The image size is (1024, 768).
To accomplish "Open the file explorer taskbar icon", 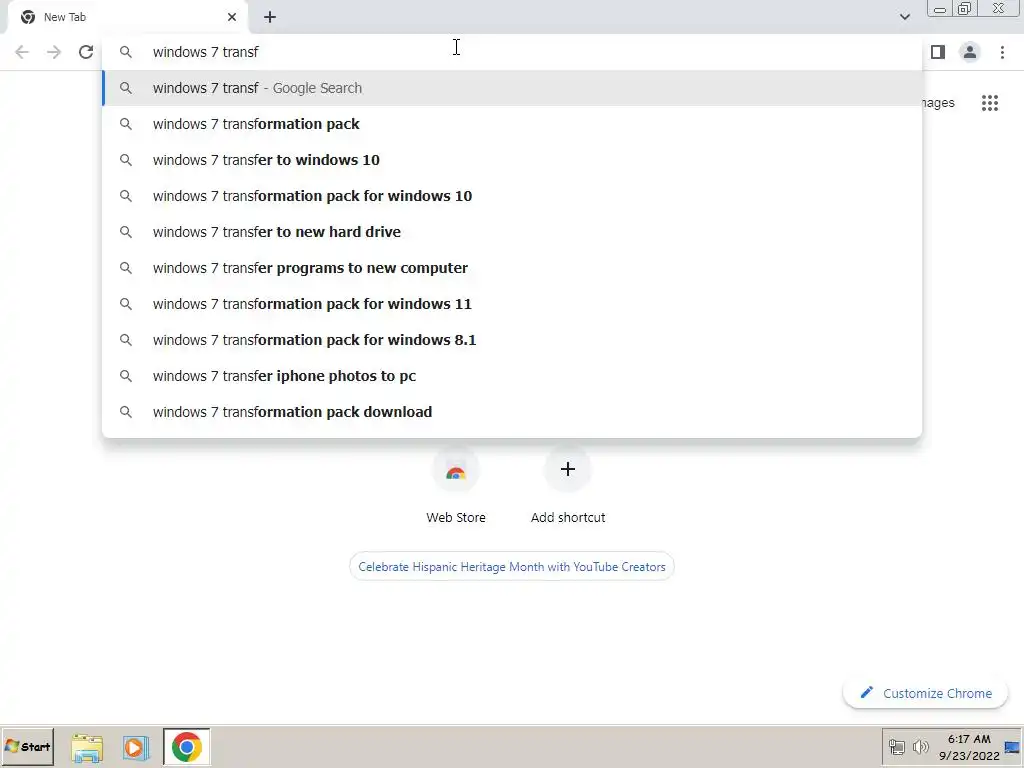I will coord(87,748).
